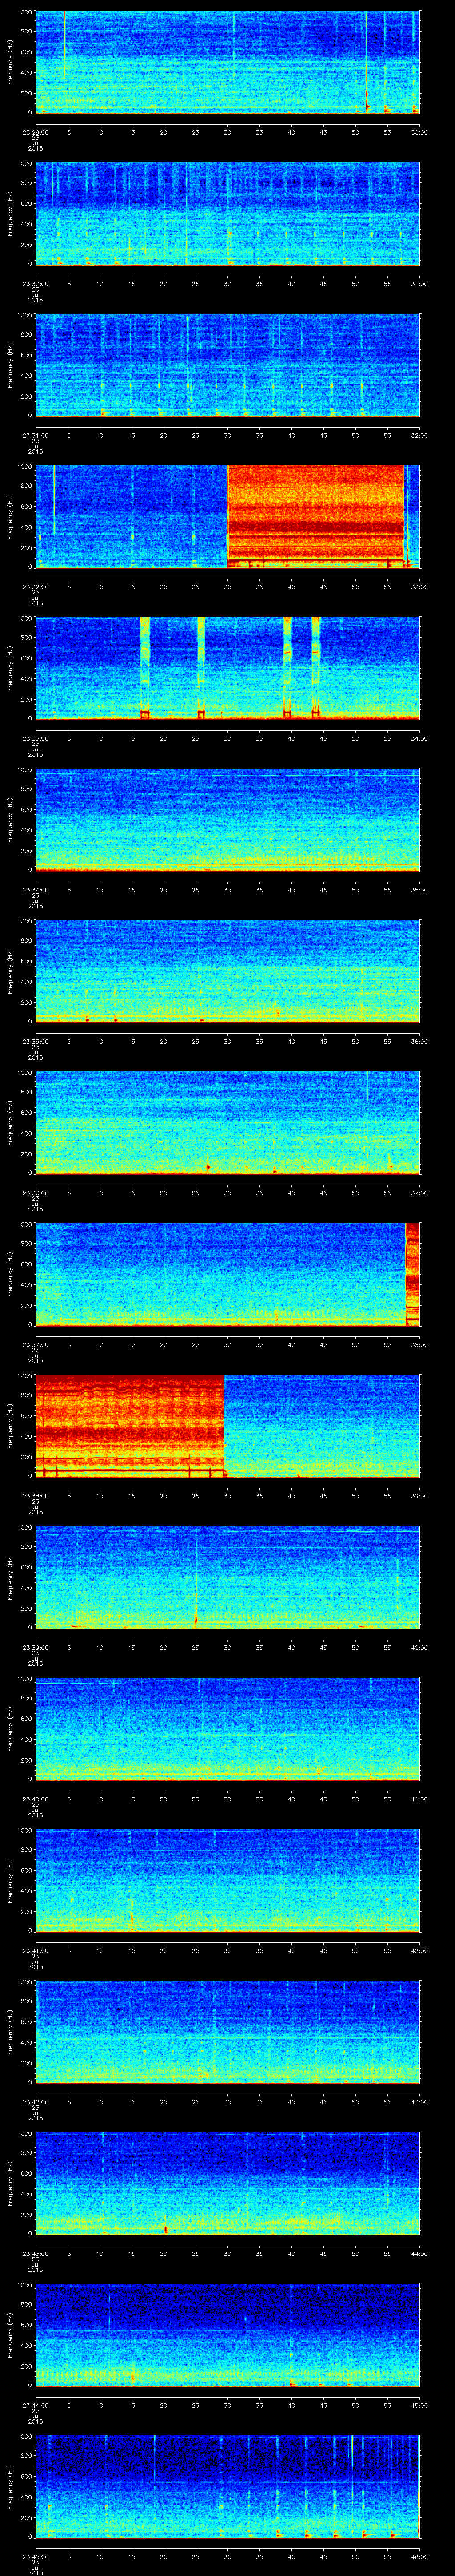Click the 33:00 end-of-axis label
The width and height of the screenshot is (455, 2576).
coord(420,586)
